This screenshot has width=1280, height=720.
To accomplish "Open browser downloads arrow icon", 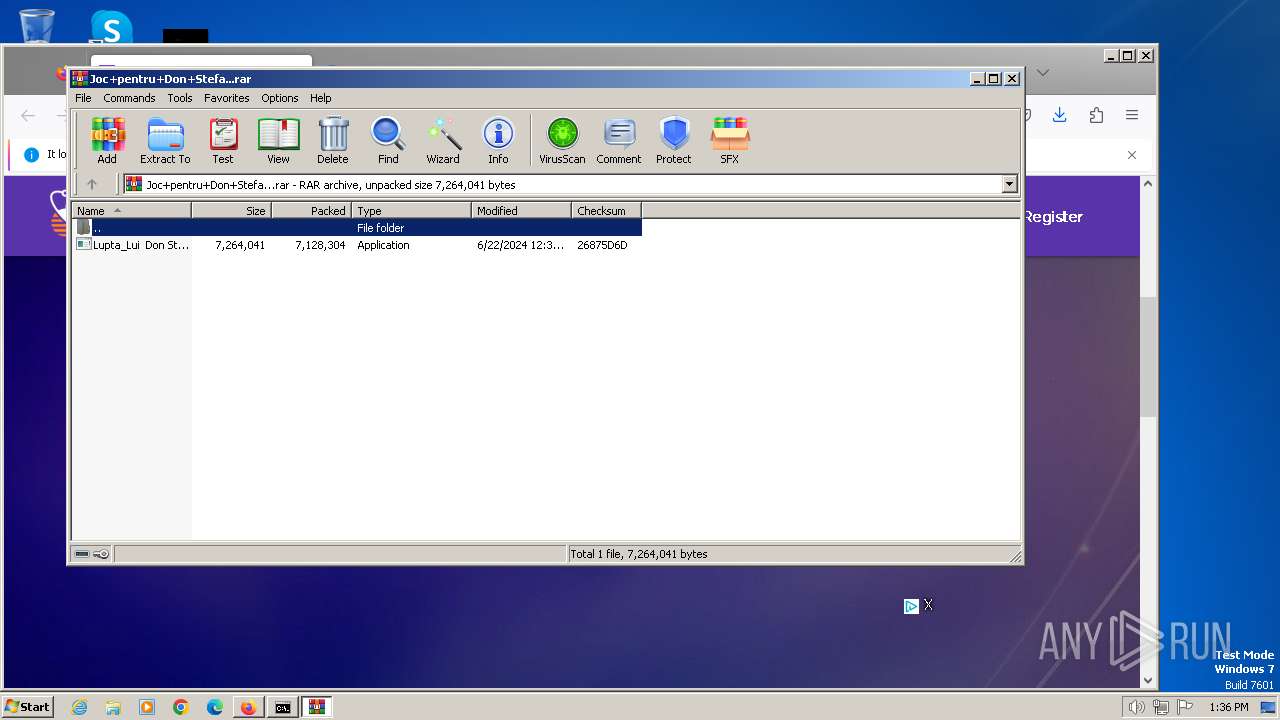I will tap(1059, 115).
